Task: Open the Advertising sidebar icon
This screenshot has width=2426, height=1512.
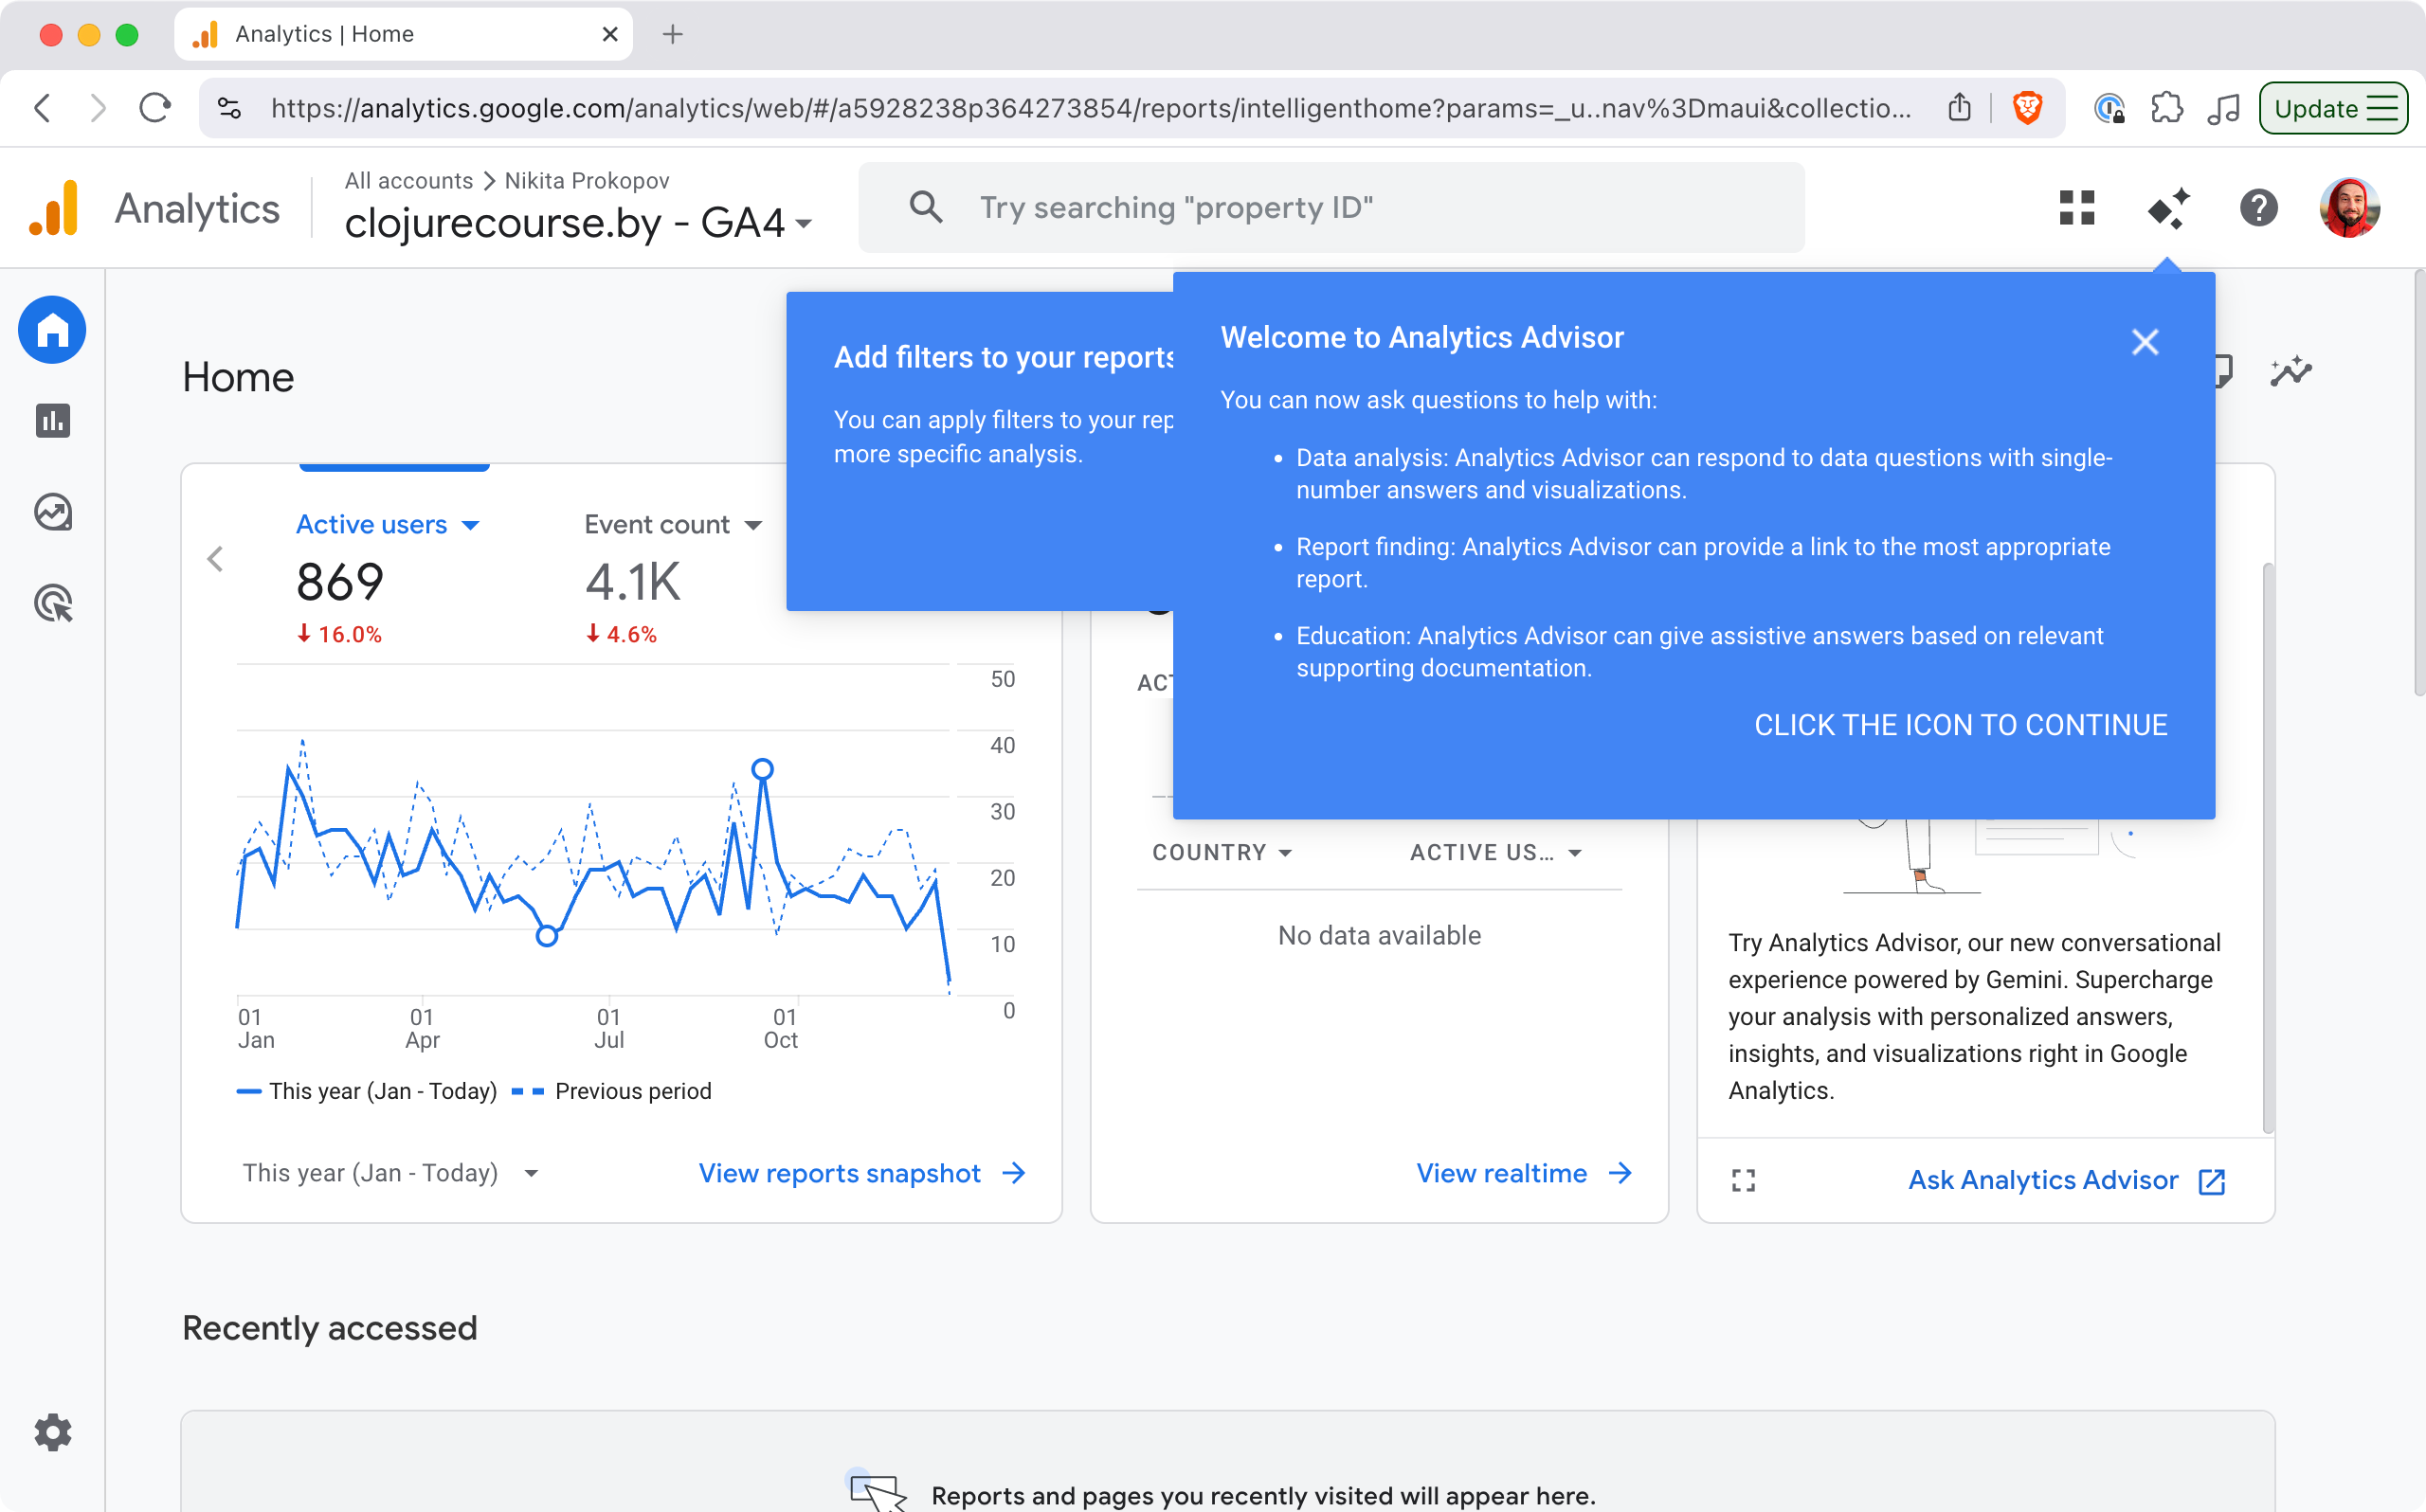Action: pyautogui.click(x=52, y=603)
